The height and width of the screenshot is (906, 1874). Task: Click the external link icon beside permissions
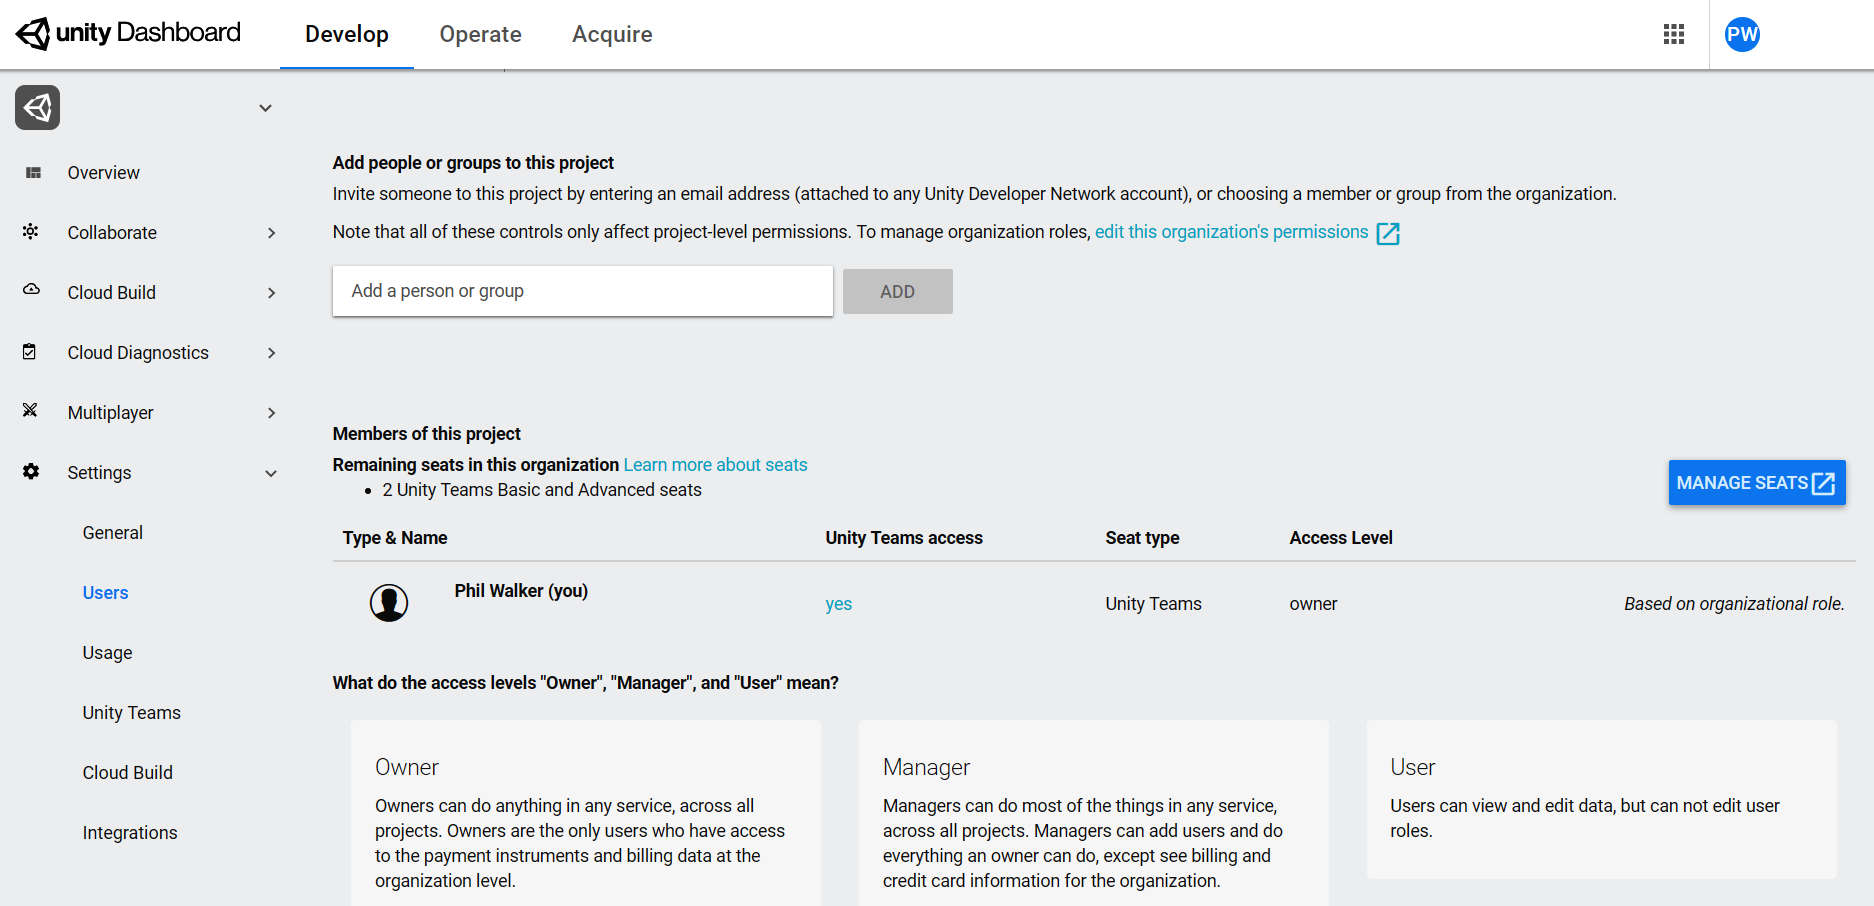(1388, 233)
